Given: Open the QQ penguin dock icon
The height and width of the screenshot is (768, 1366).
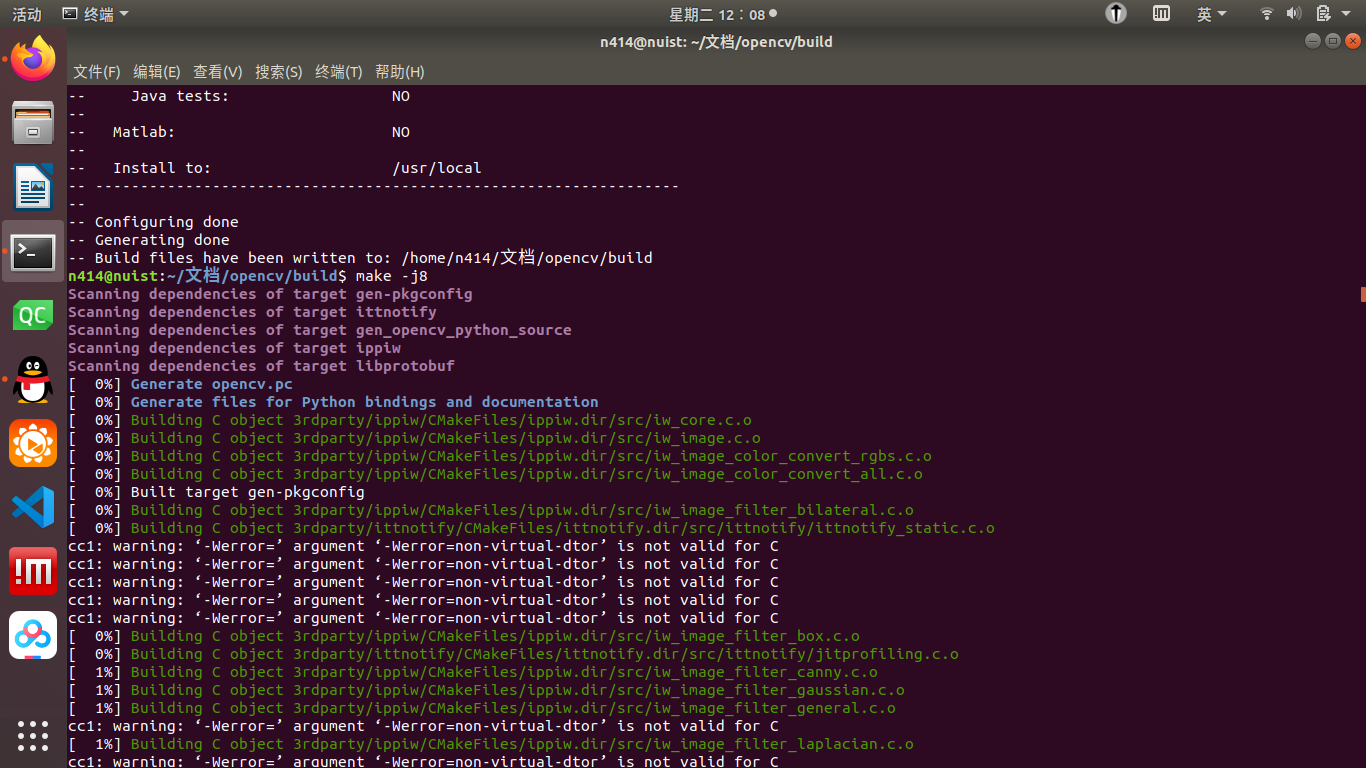Looking at the screenshot, I should 33,380.
